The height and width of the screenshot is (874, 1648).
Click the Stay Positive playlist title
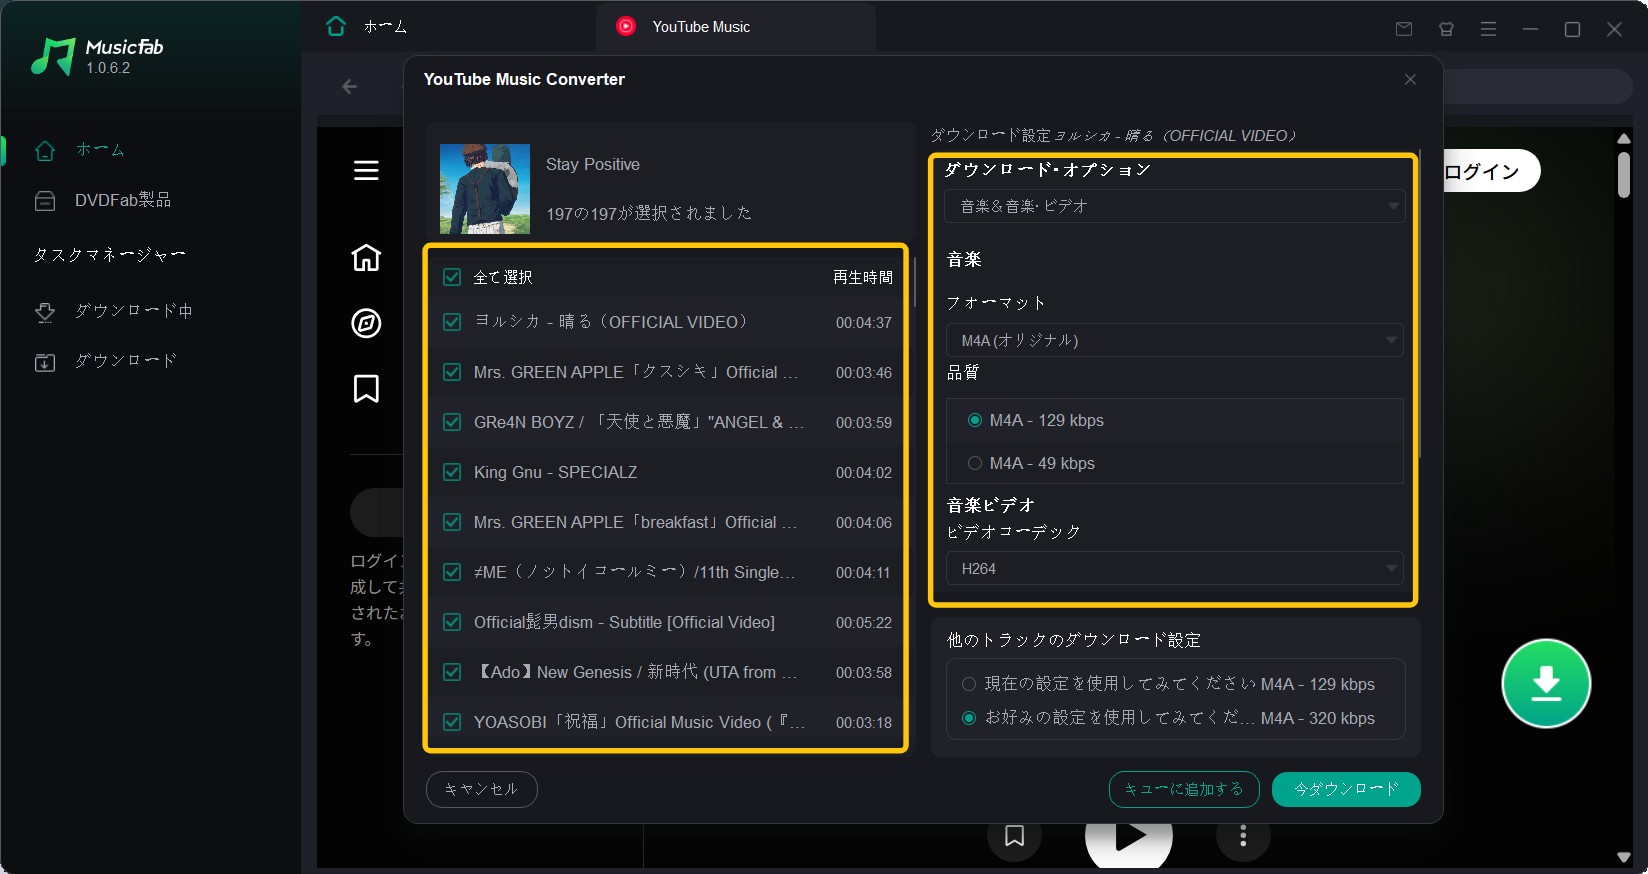pyautogui.click(x=593, y=164)
